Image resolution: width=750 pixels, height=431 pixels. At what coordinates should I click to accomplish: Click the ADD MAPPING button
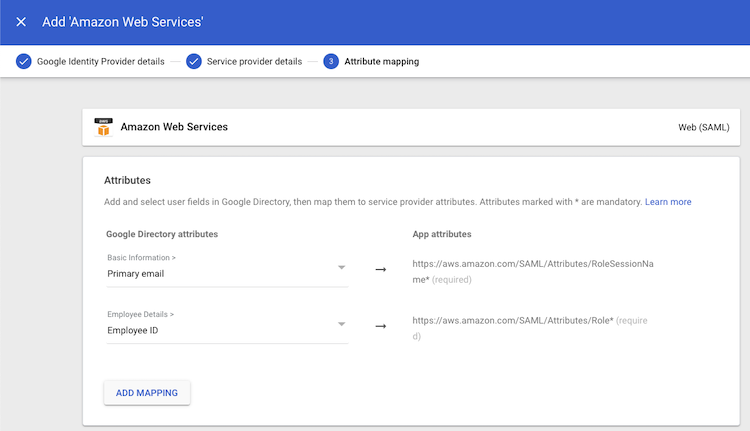point(147,393)
